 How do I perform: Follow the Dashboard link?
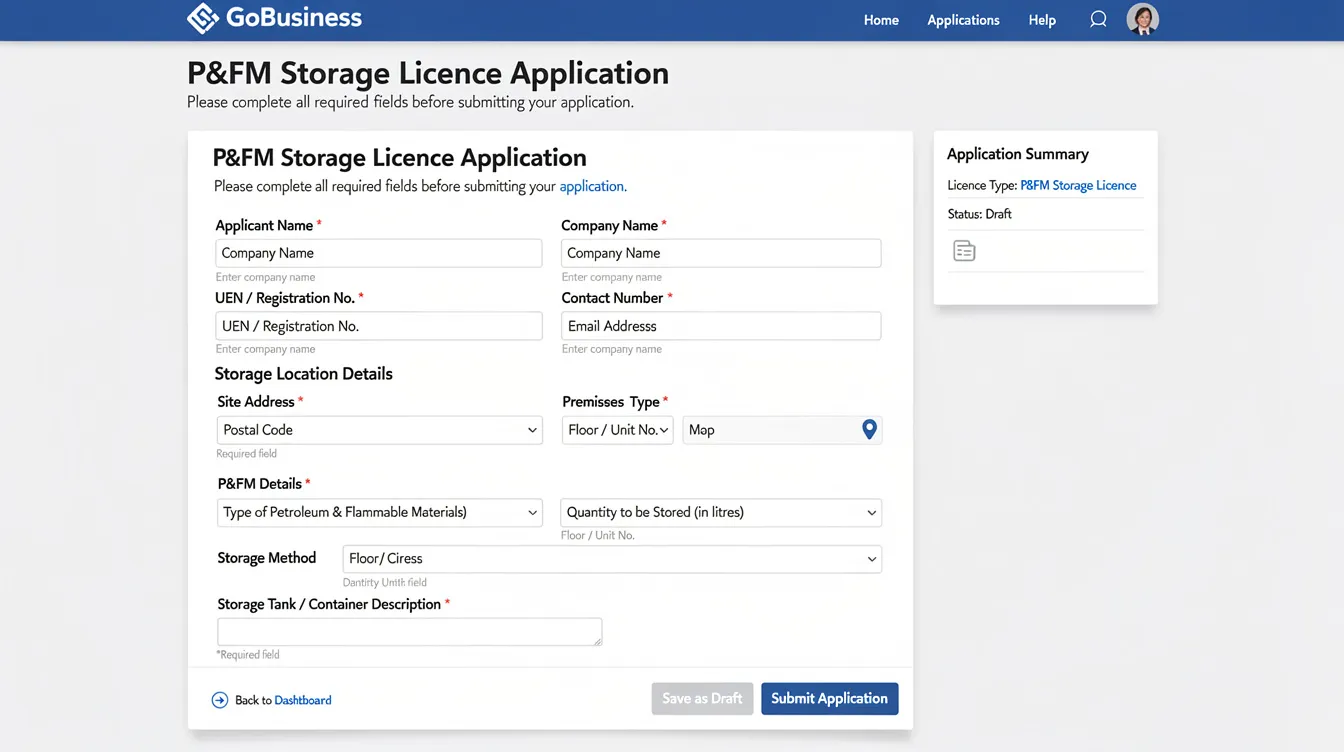click(303, 700)
